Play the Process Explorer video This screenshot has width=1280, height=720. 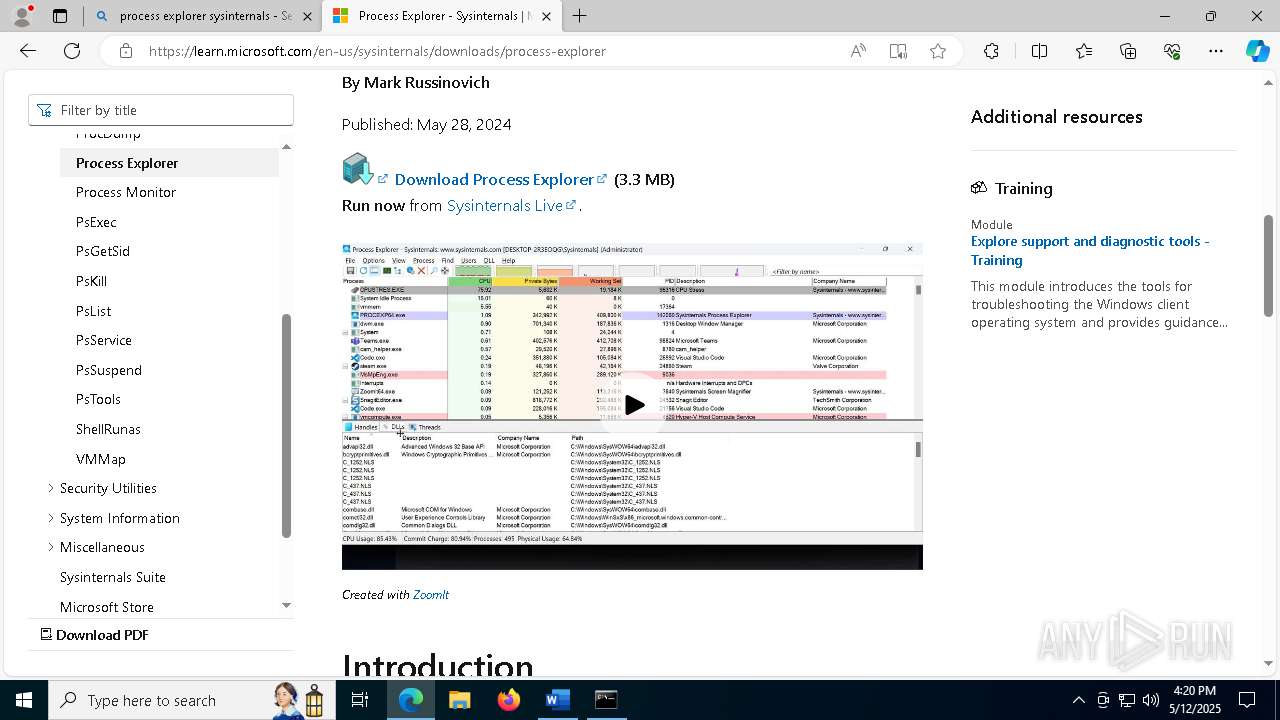click(634, 405)
